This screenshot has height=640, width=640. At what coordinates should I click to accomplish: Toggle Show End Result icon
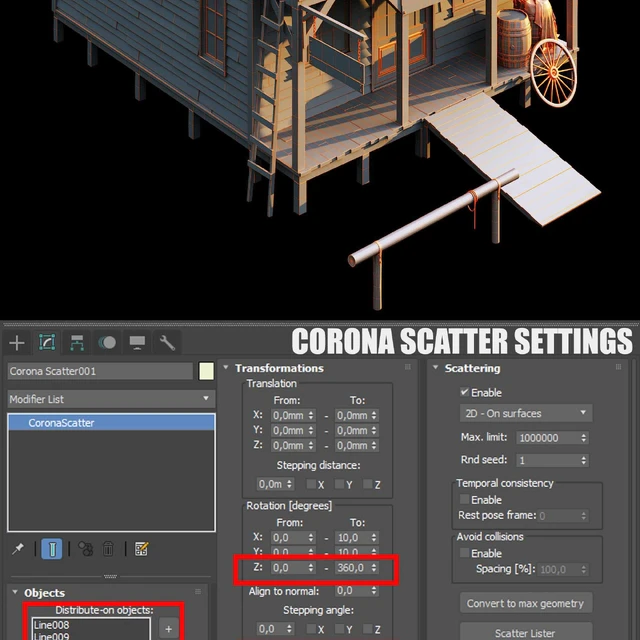click(52, 549)
